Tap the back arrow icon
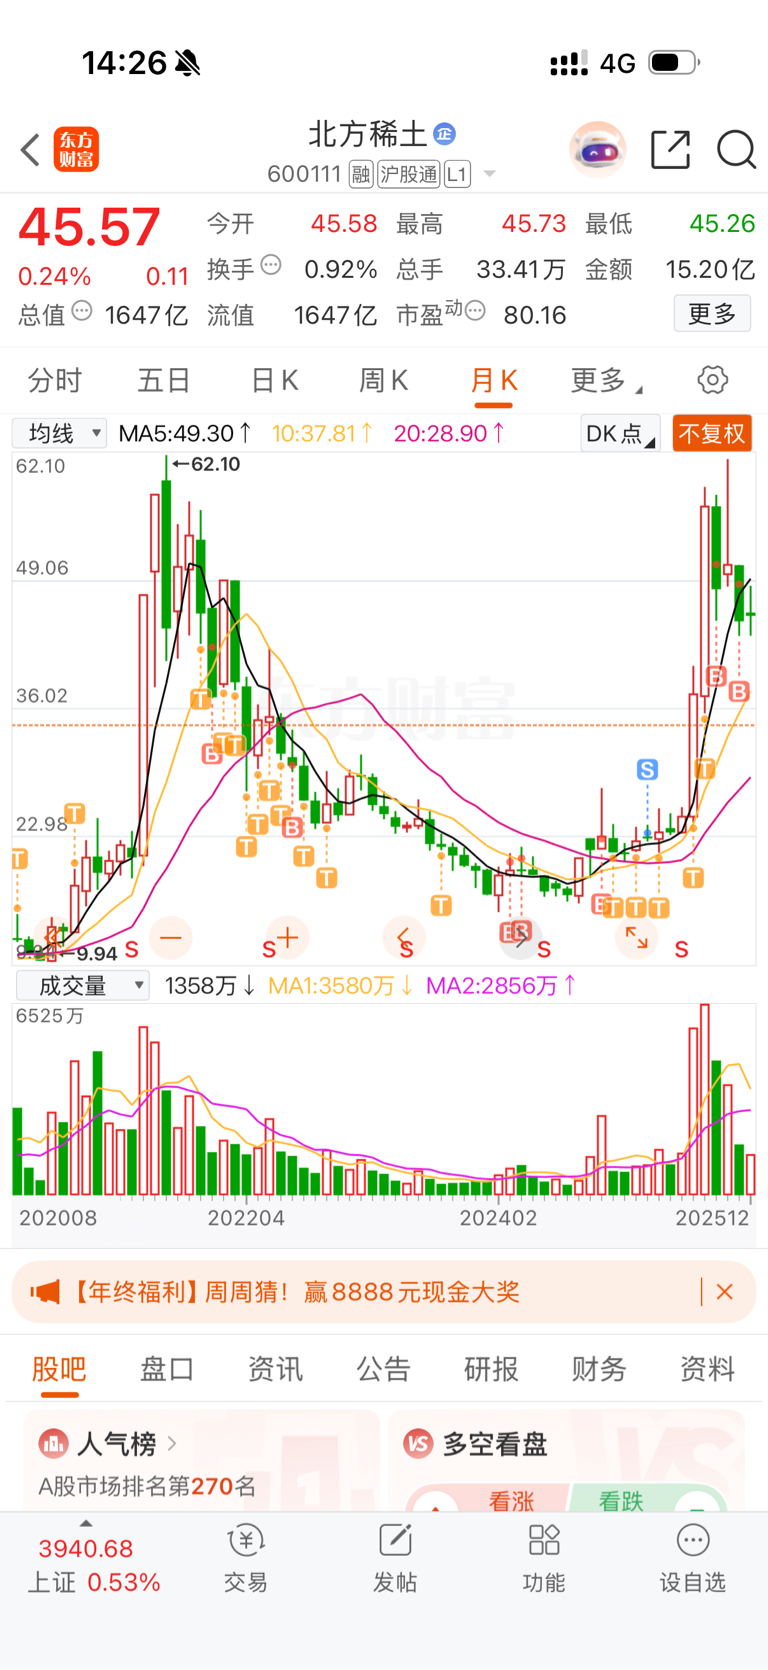768x1670 pixels. 30,150
